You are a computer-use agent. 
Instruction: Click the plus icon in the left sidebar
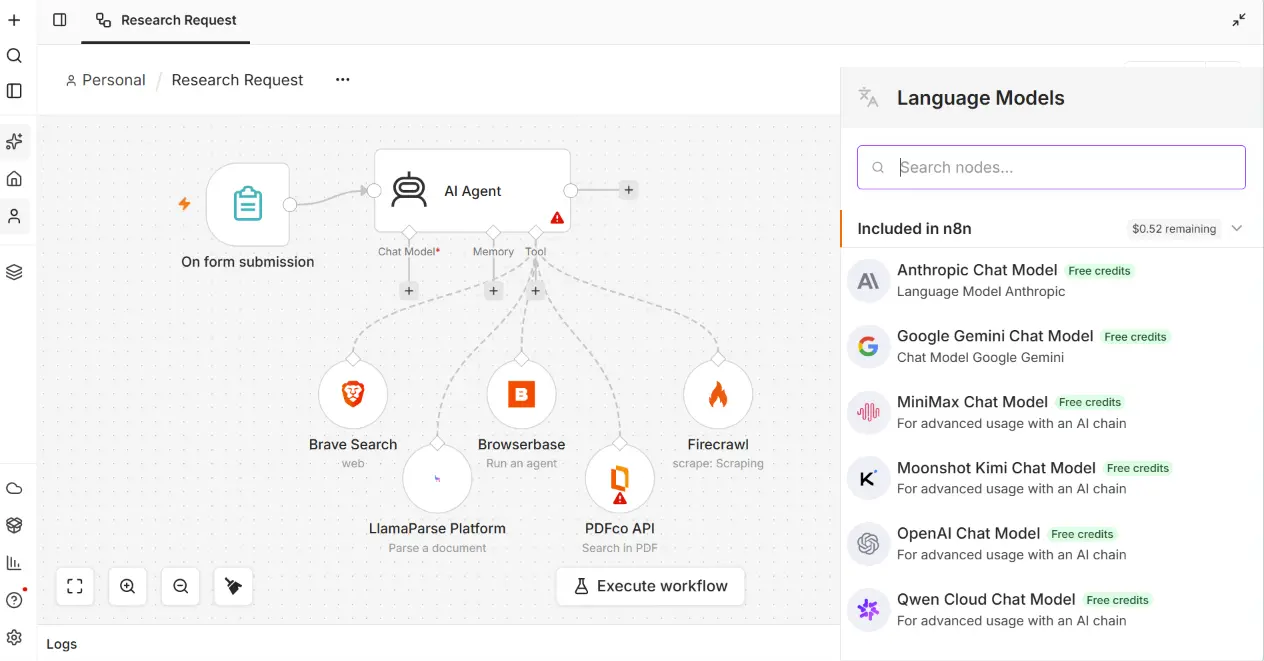14,20
